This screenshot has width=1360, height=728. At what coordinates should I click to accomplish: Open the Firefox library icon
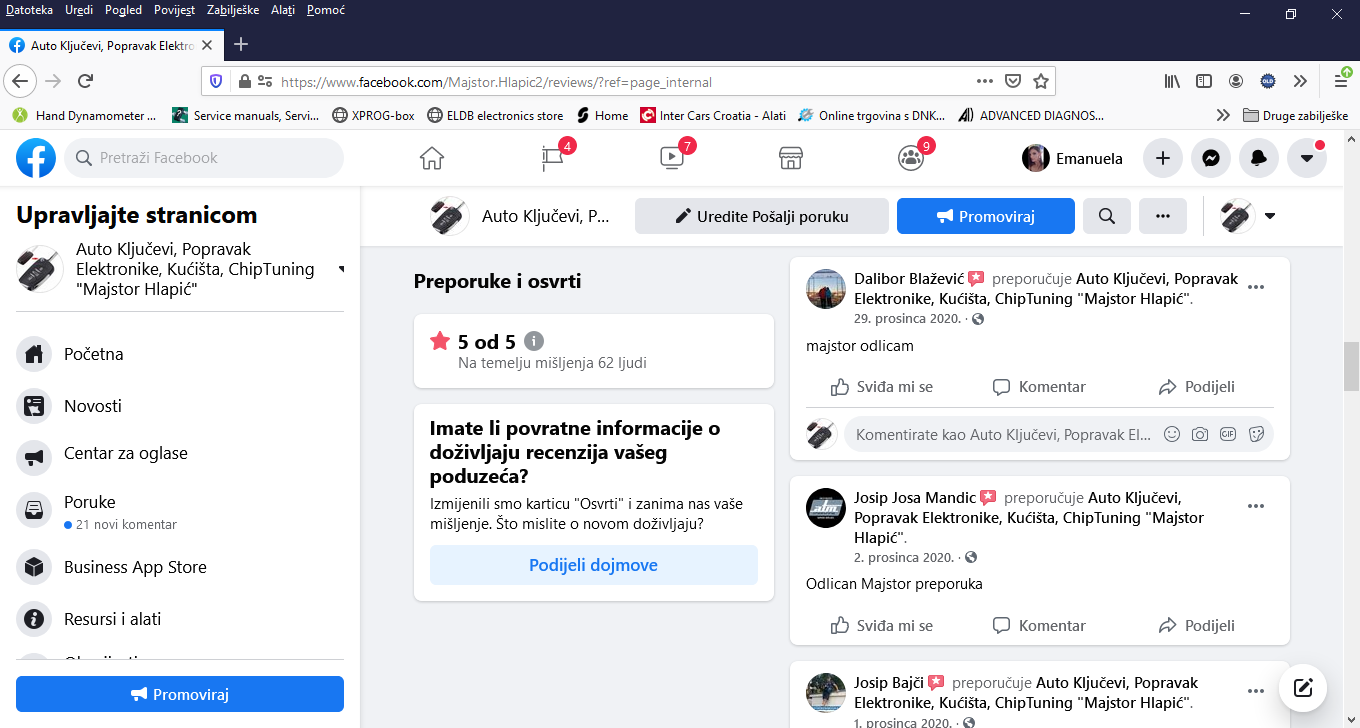(1172, 81)
